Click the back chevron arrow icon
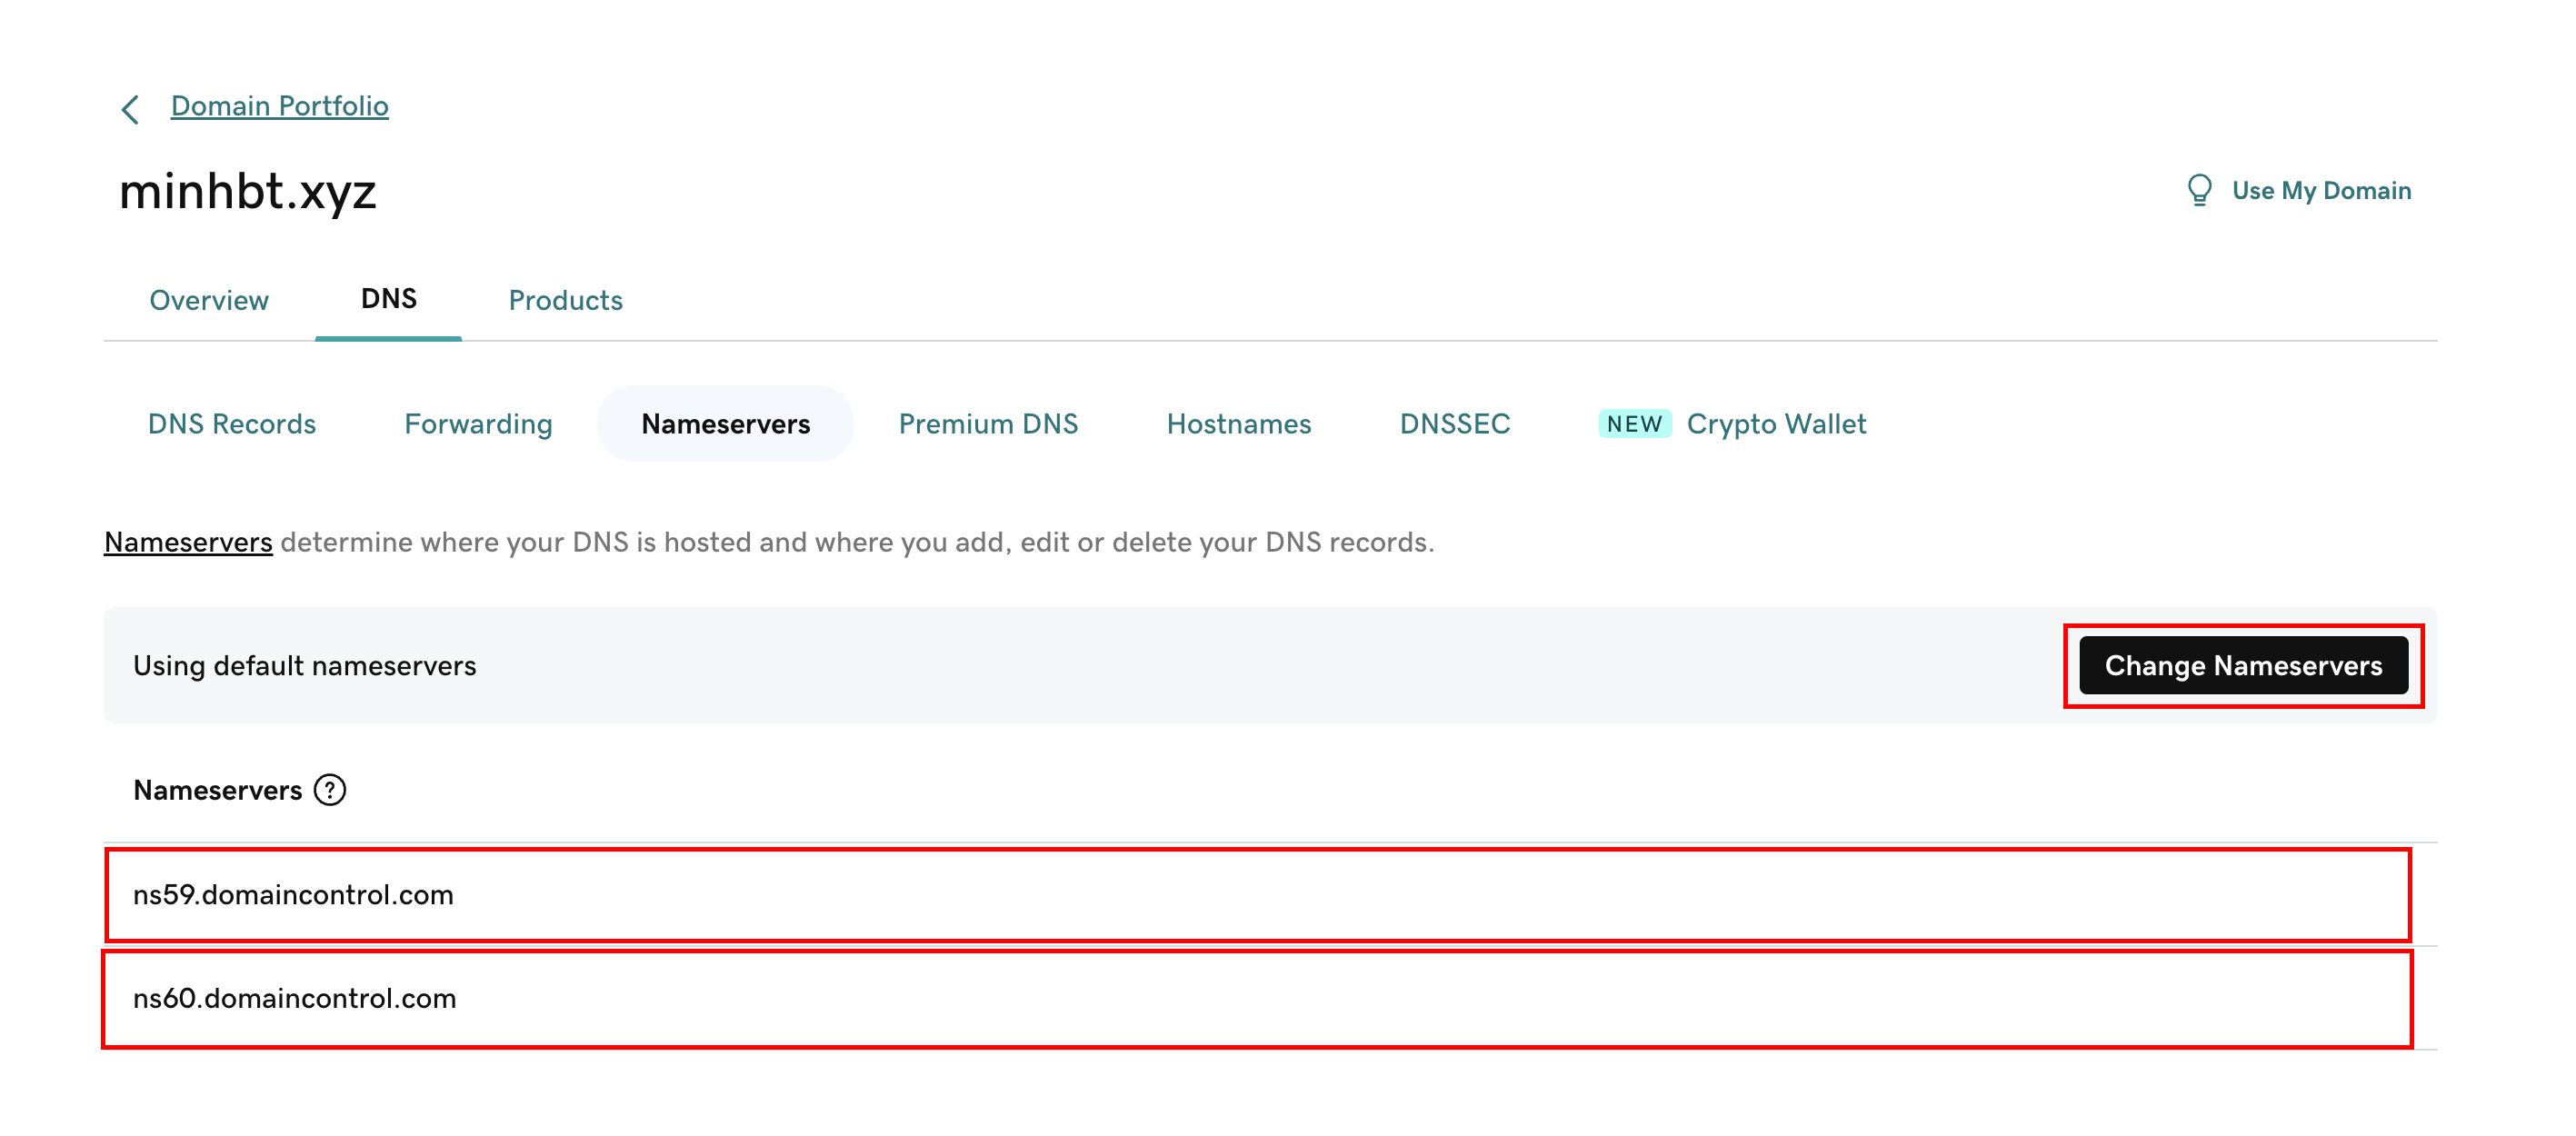The height and width of the screenshot is (1136, 2576). [130, 108]
